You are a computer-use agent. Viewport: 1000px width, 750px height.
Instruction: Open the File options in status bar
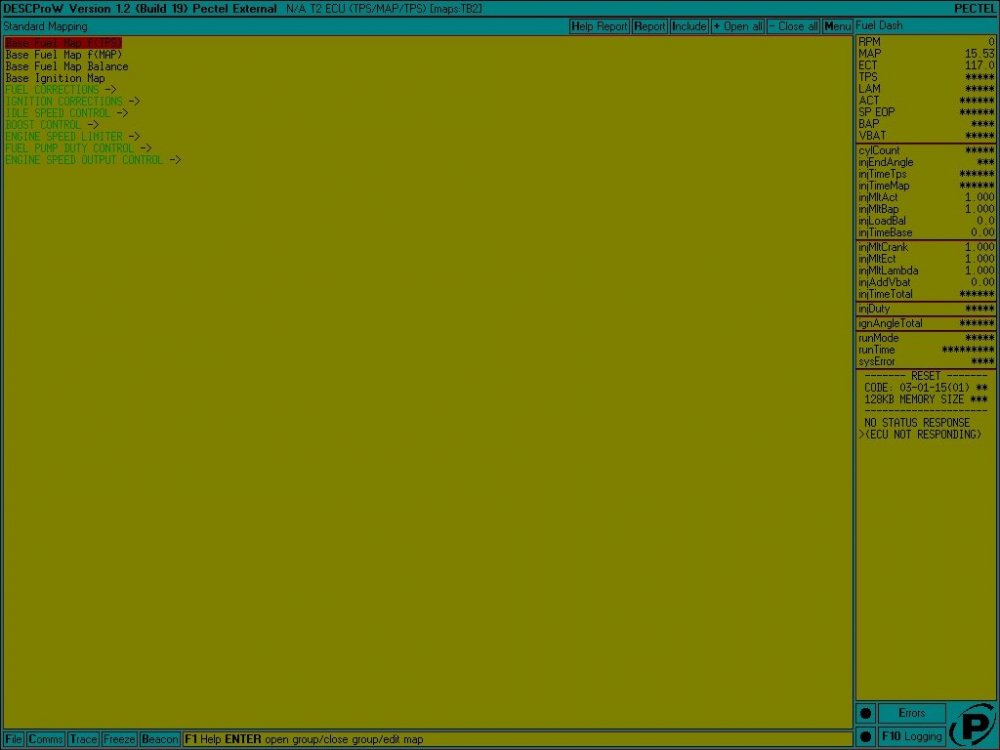(x=13, y=738)
